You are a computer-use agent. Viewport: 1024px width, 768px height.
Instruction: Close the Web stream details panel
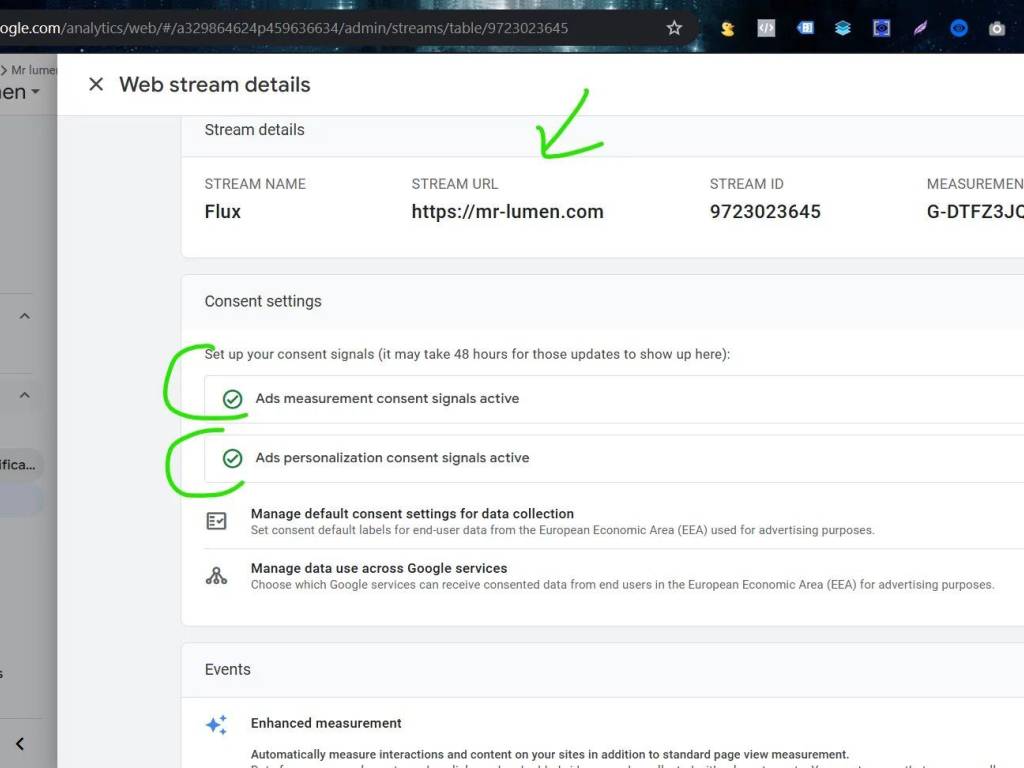click(x=96, y=84)
